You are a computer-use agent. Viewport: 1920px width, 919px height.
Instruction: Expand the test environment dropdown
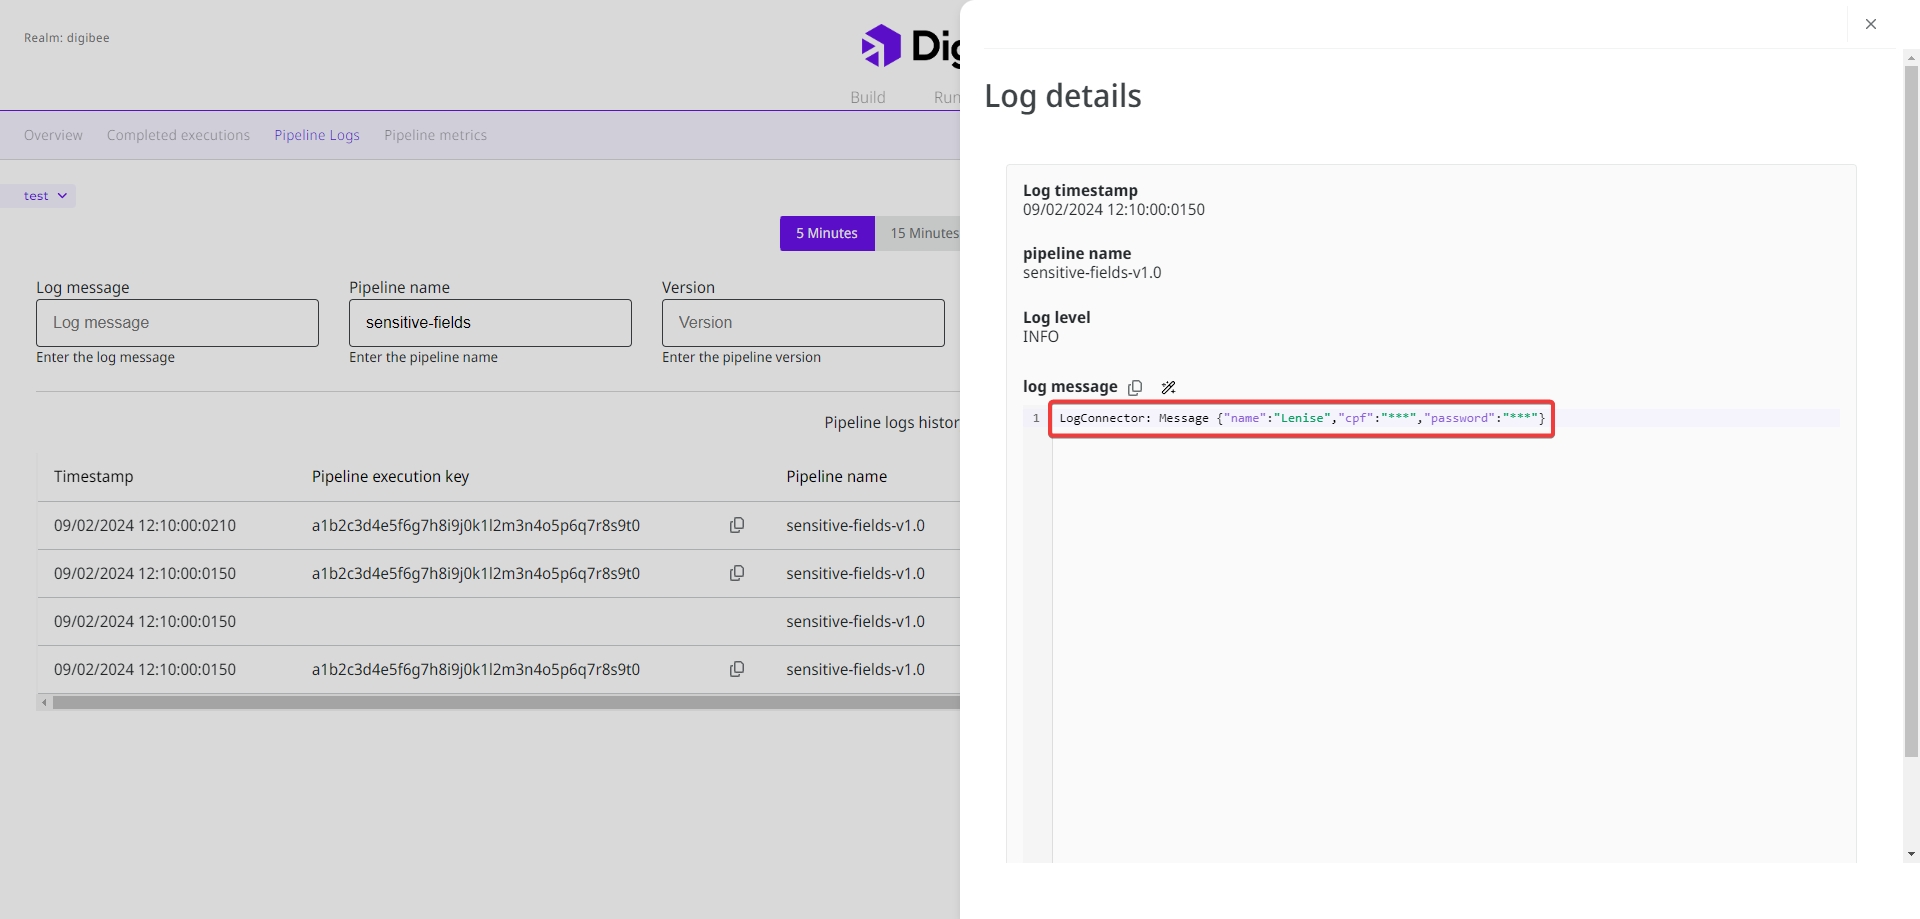(46, 196)
